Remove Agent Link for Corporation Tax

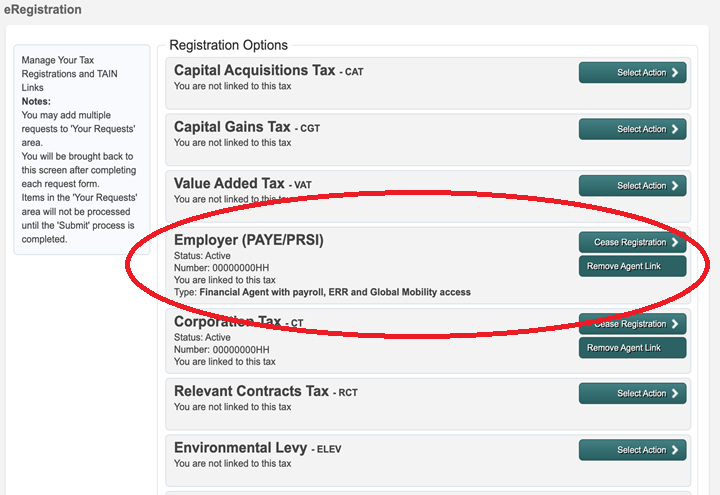point(632,348)
